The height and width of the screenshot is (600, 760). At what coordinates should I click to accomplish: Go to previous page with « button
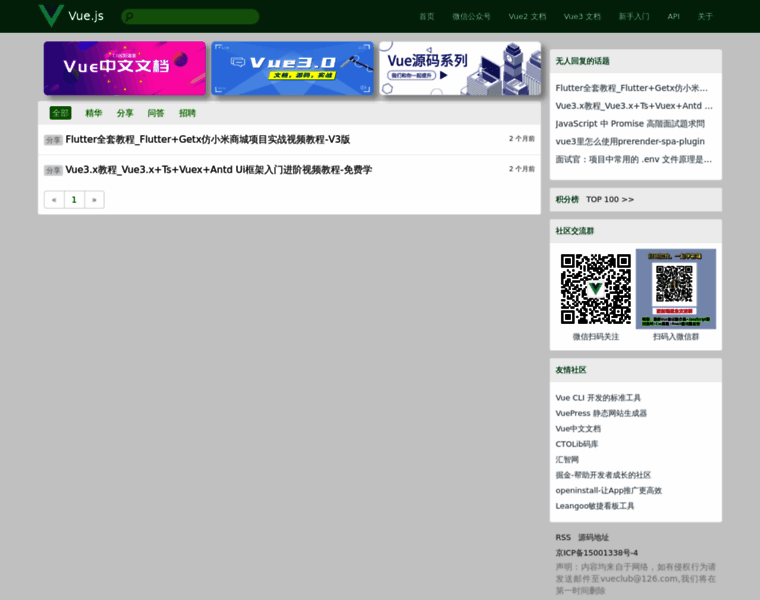point(54,200)
